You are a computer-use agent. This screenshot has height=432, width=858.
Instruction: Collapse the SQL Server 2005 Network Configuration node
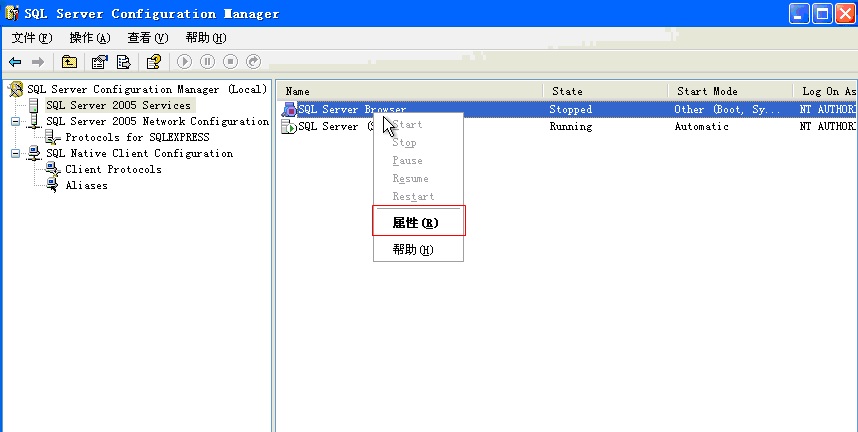15,122
